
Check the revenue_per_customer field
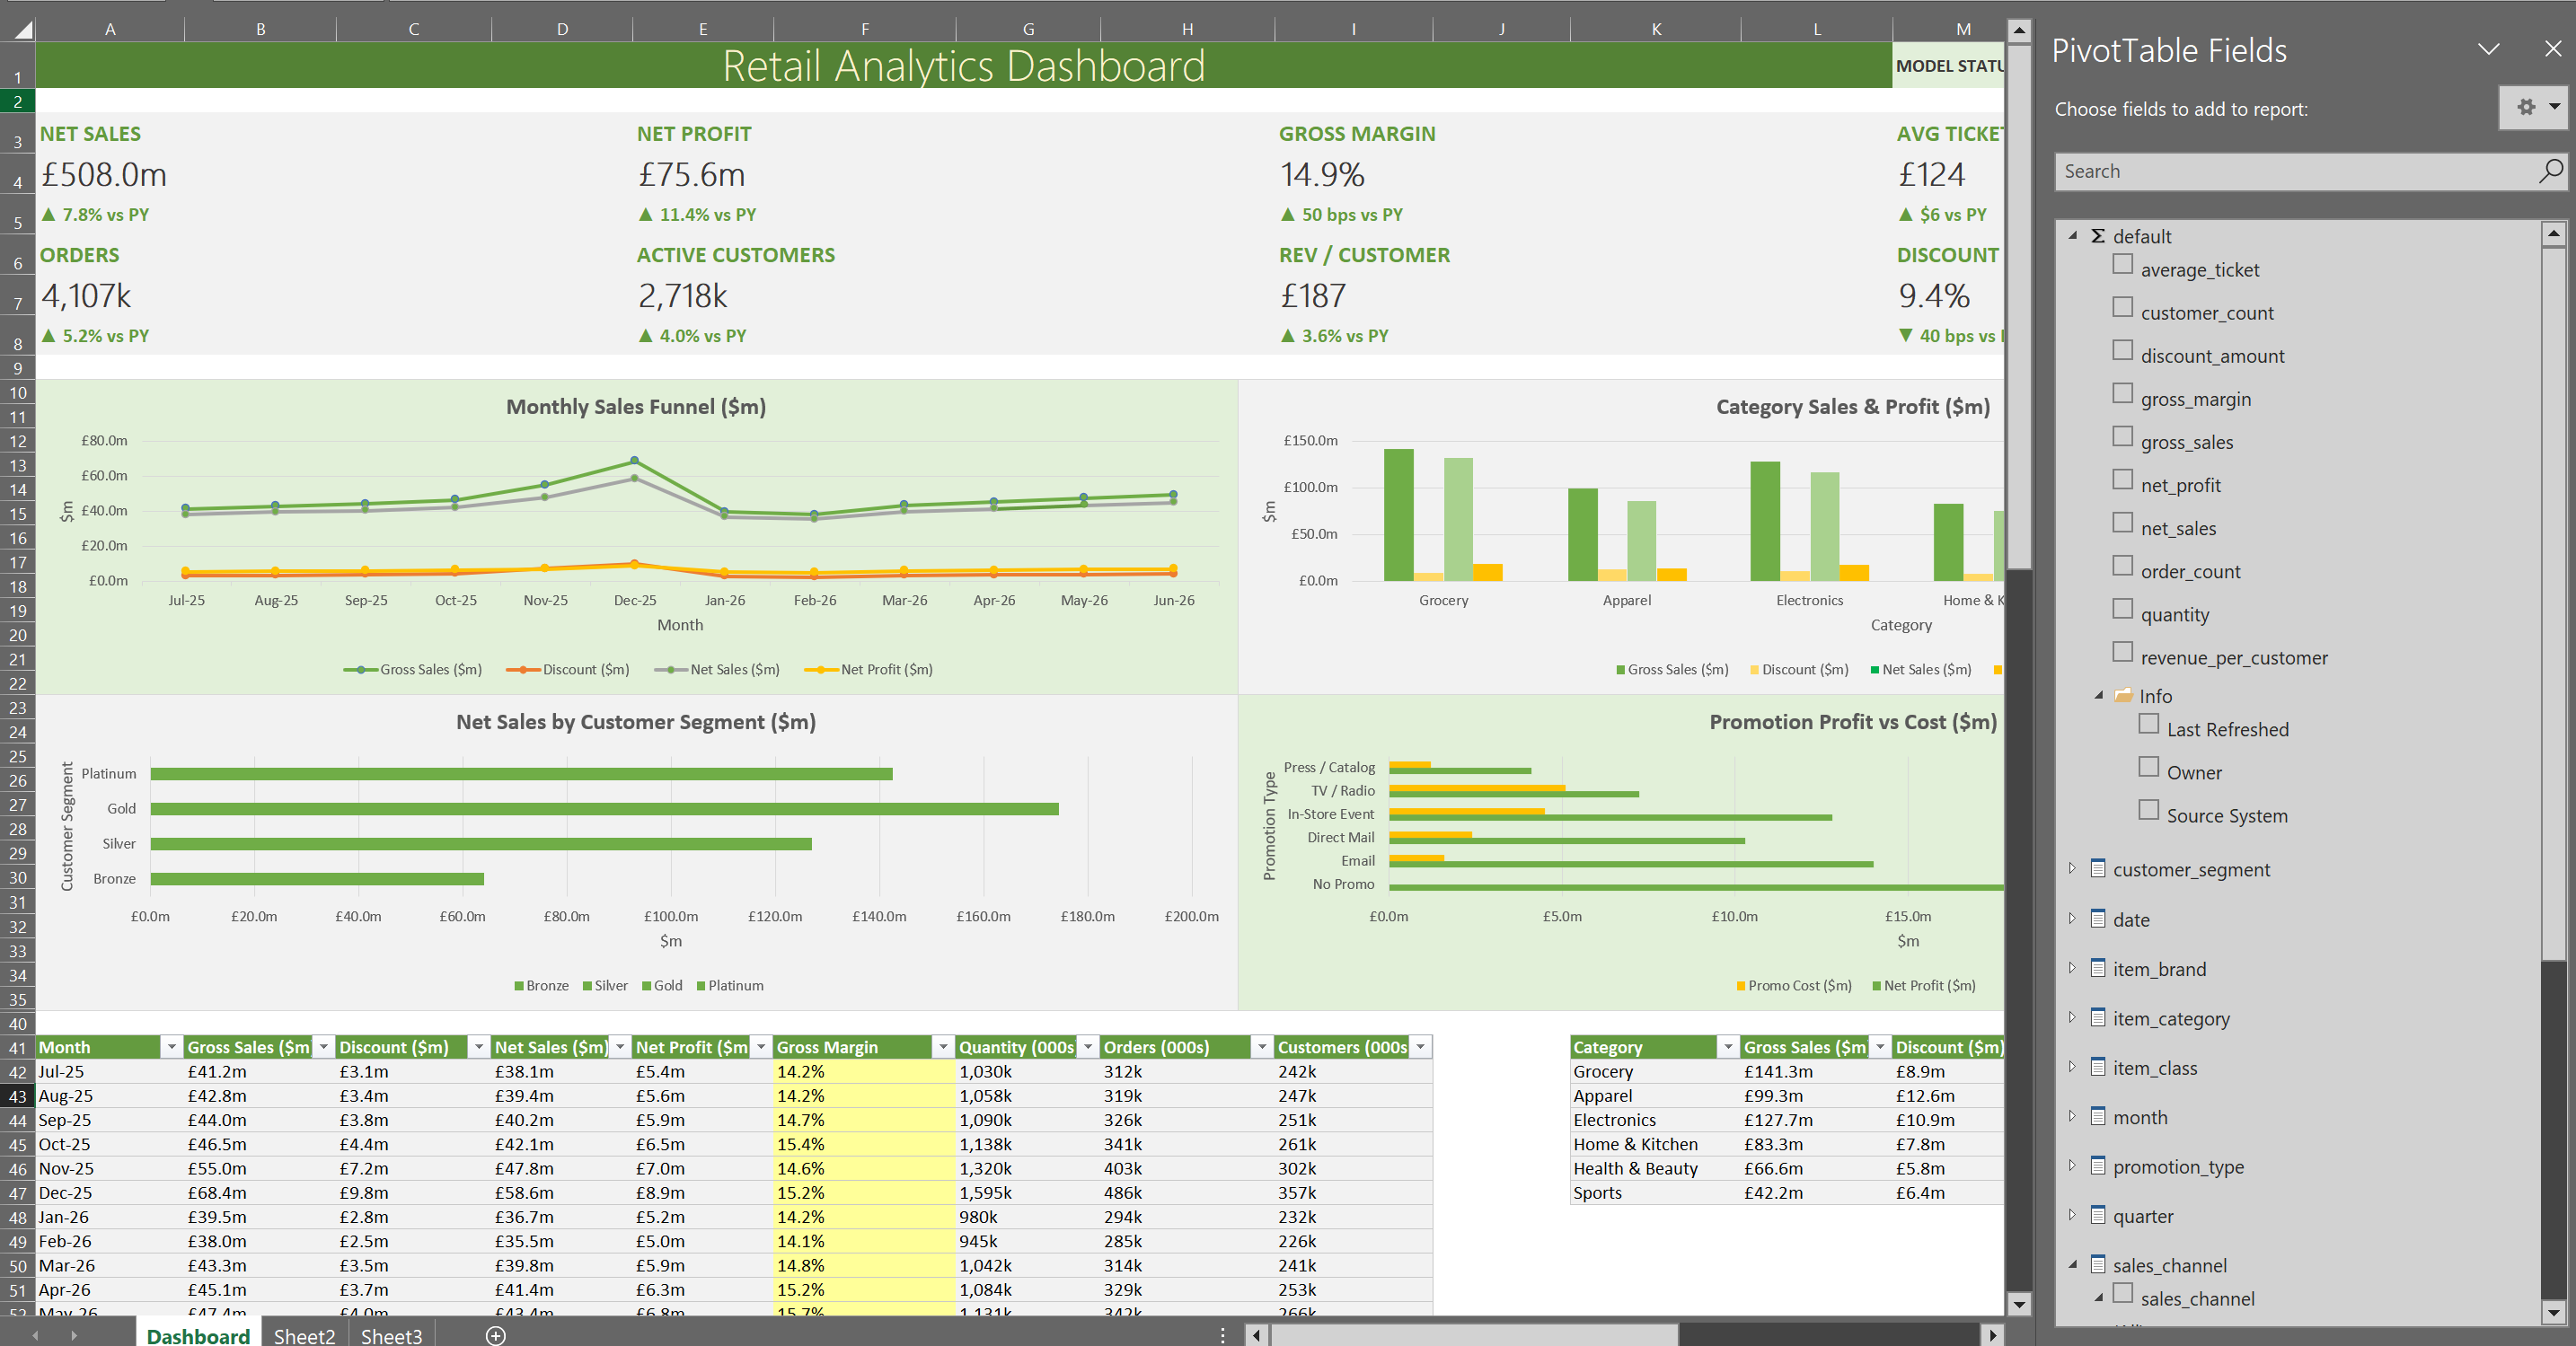pos(2122,652)
